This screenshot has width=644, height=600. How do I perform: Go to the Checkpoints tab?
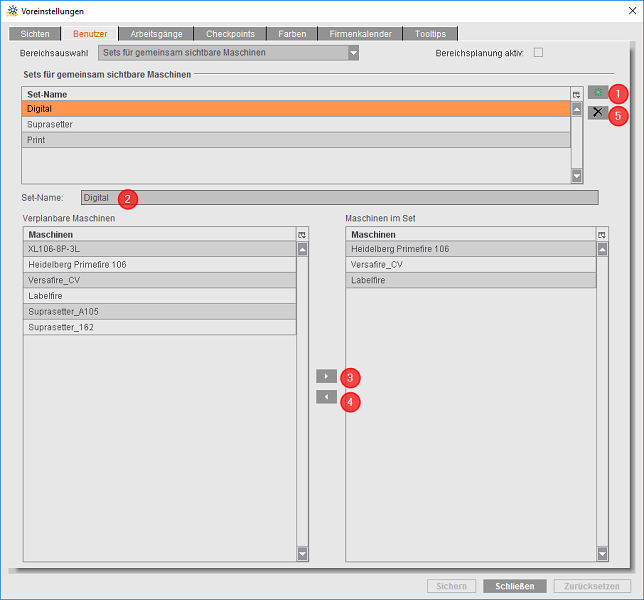(230, 34)
